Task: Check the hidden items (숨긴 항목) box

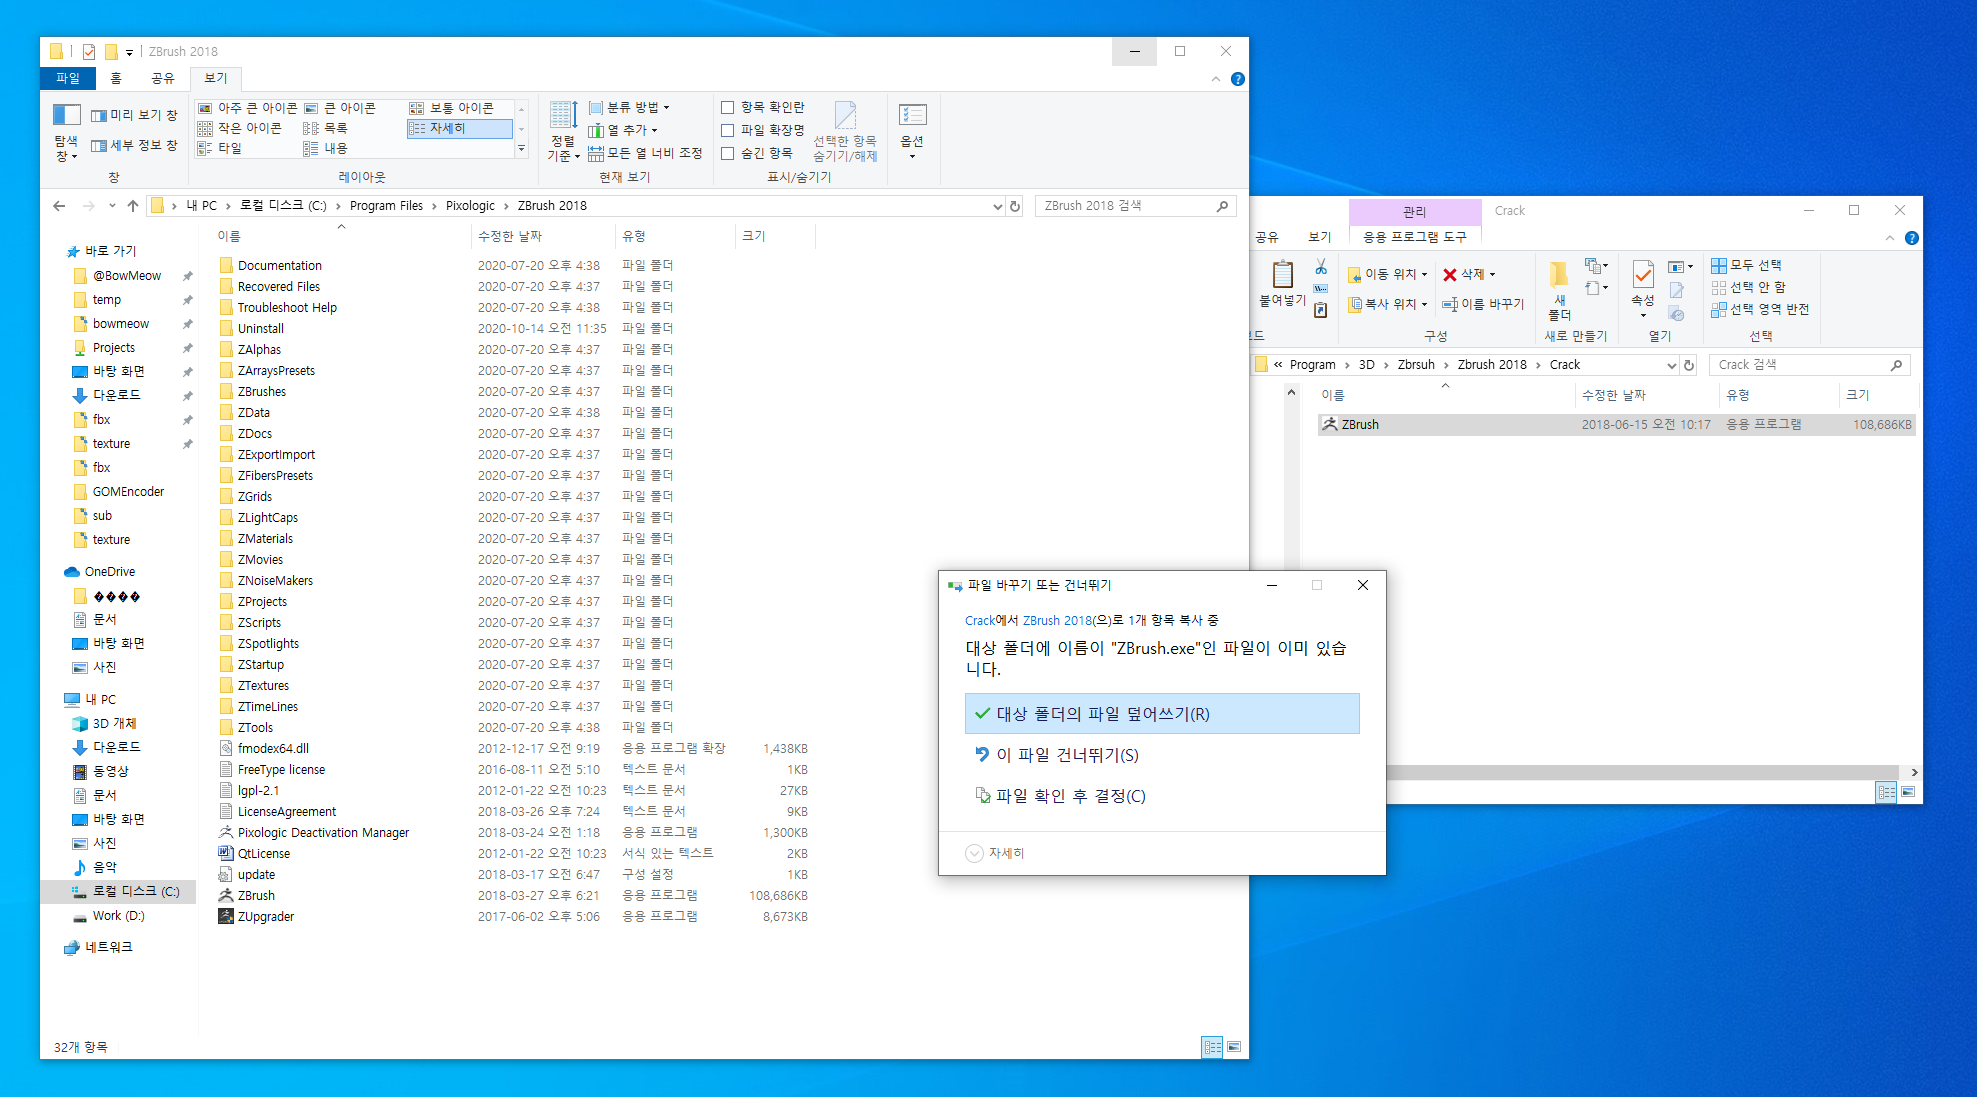Action: [728, 153]
